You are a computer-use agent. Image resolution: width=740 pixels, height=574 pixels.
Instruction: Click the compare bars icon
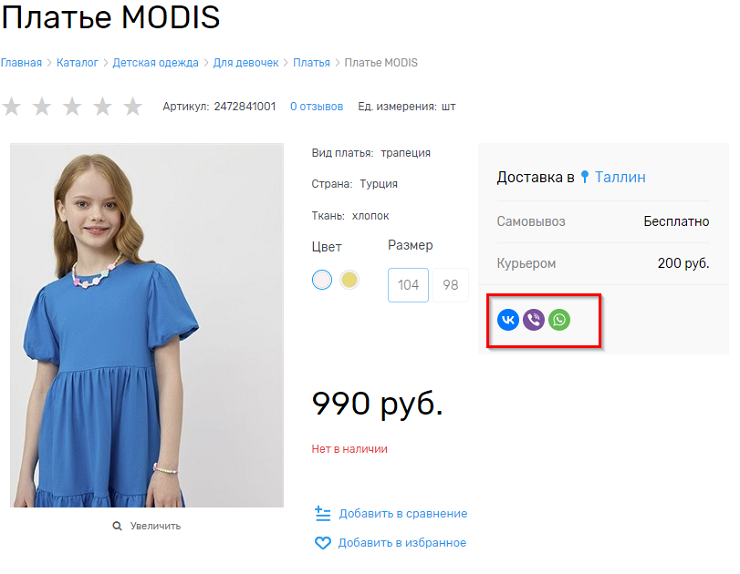coord(323,513)
